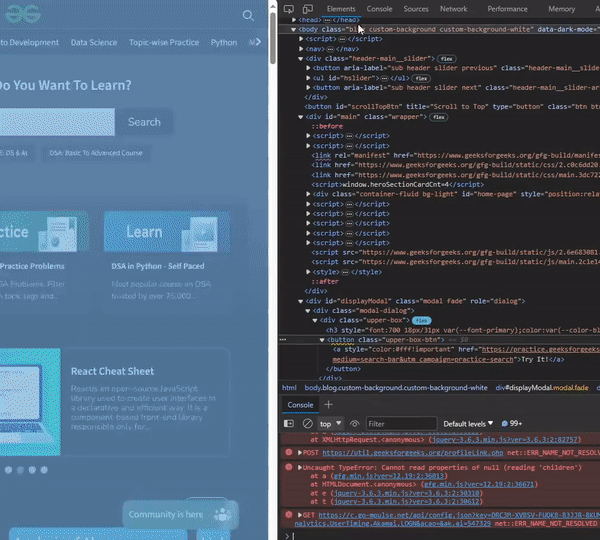
Task: Click the ellipsis badge in ul#hslider
Action: pos(384,78)
